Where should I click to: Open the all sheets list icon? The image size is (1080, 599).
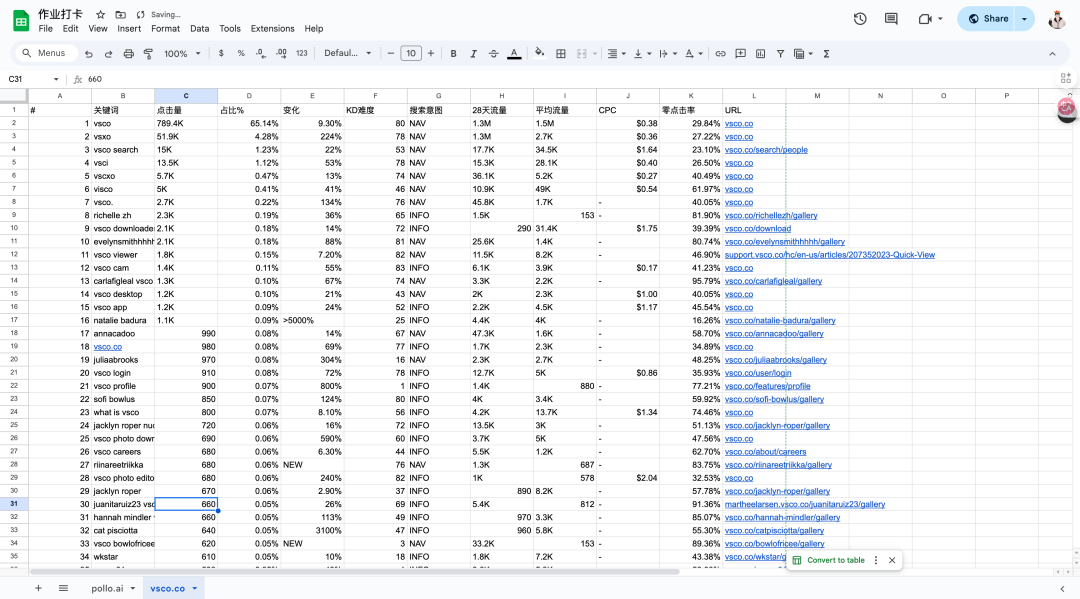[x=63, y=588]
